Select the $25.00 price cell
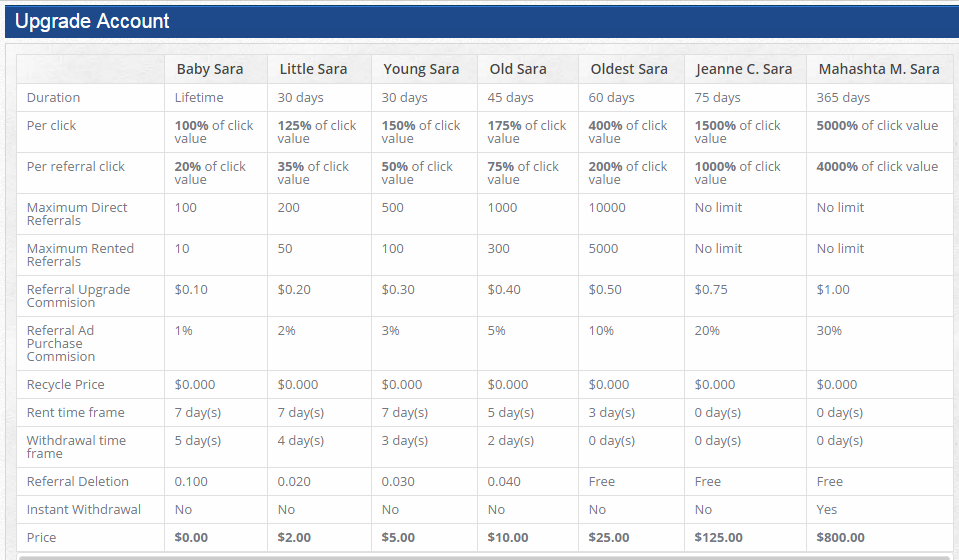 pos(609,538)
